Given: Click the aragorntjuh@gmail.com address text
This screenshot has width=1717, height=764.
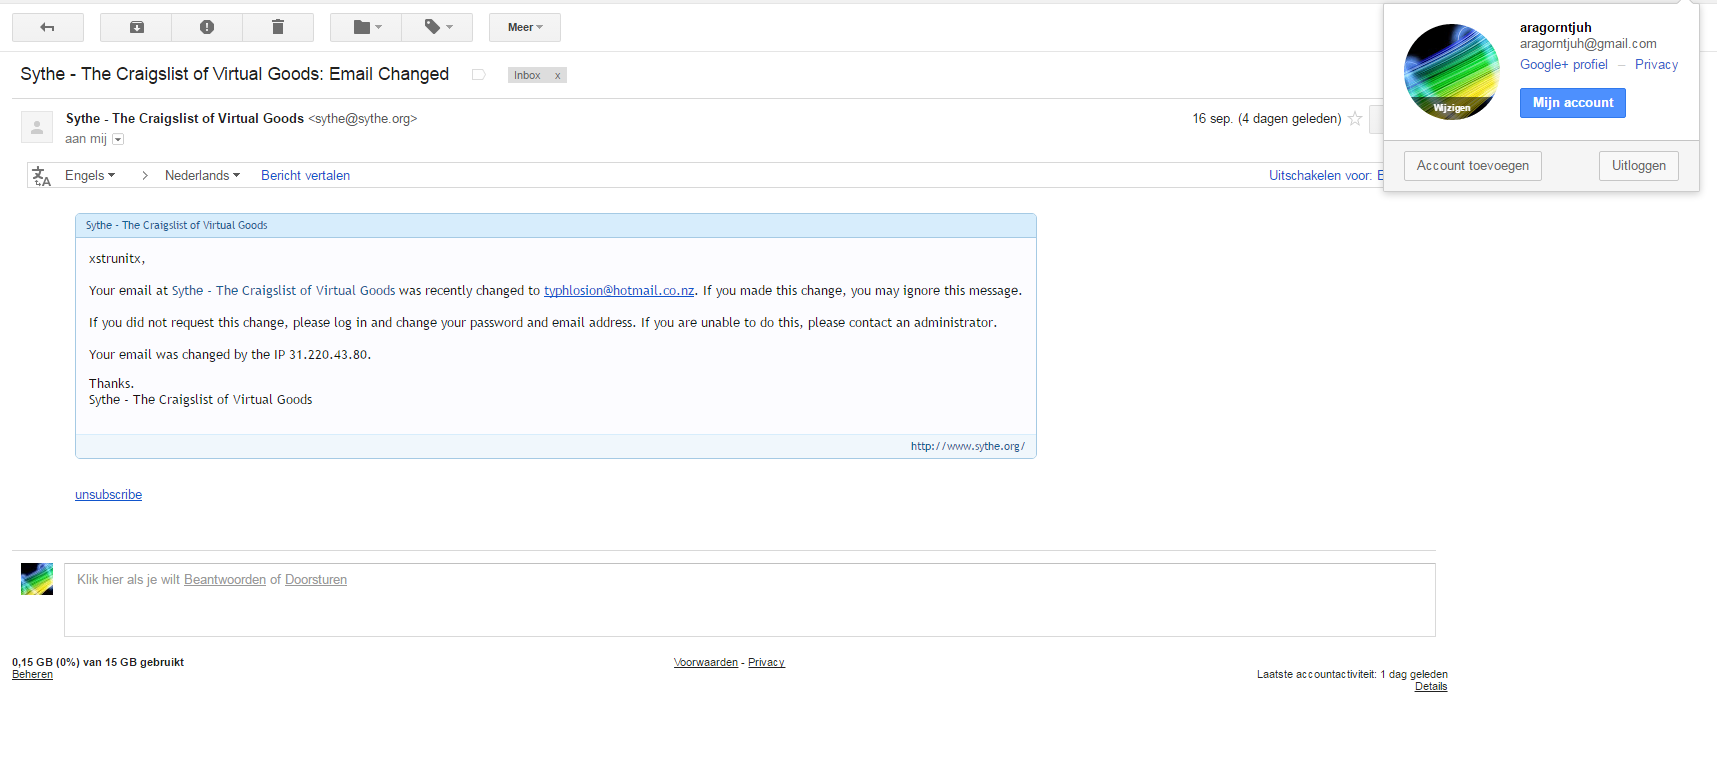Looking at the screenshot, I should point(1588,44).
